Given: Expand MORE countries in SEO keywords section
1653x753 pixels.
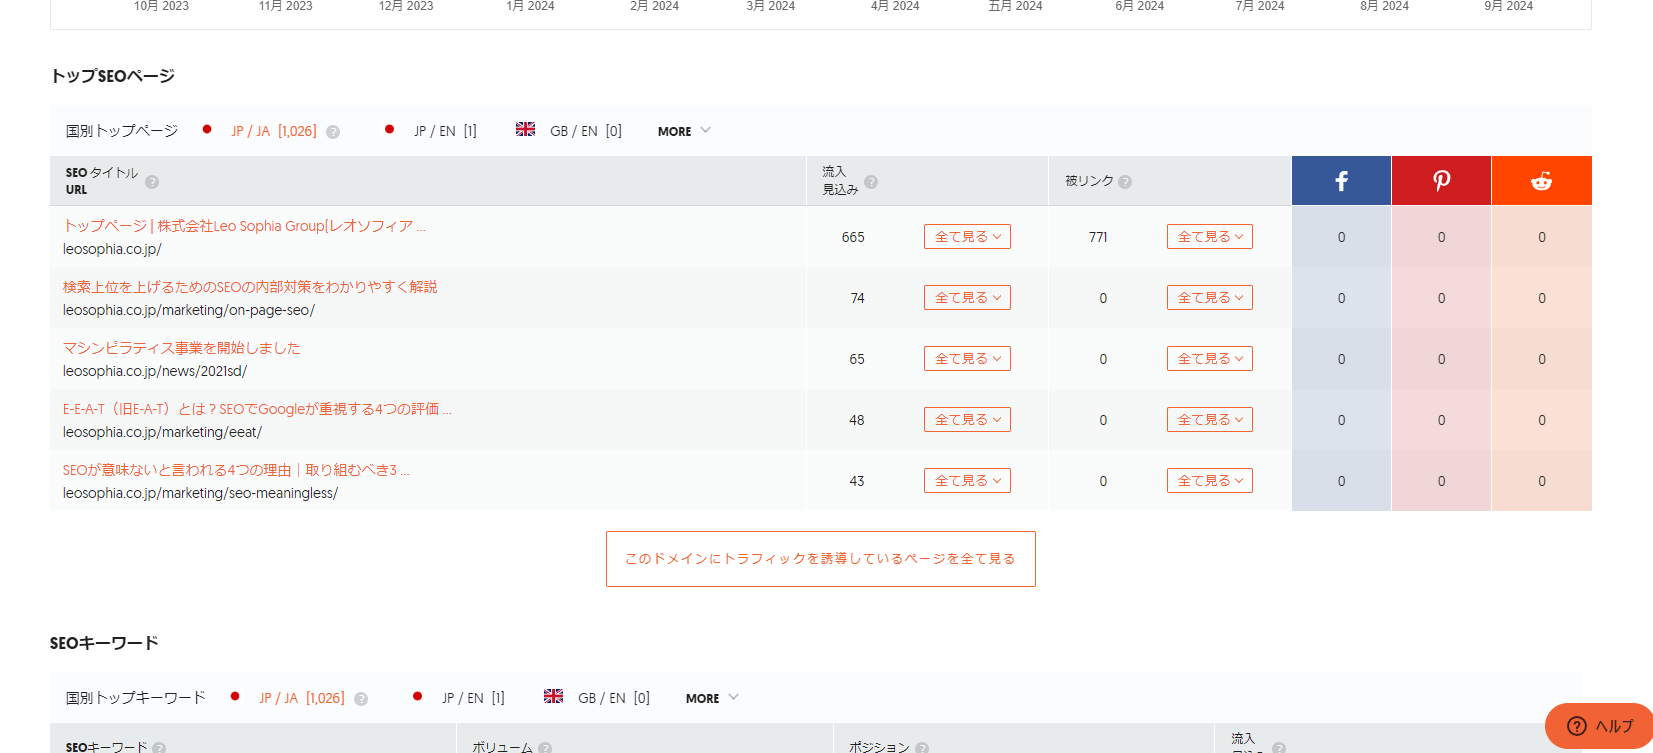Looking at the screenshot, I should pos(712,698).
